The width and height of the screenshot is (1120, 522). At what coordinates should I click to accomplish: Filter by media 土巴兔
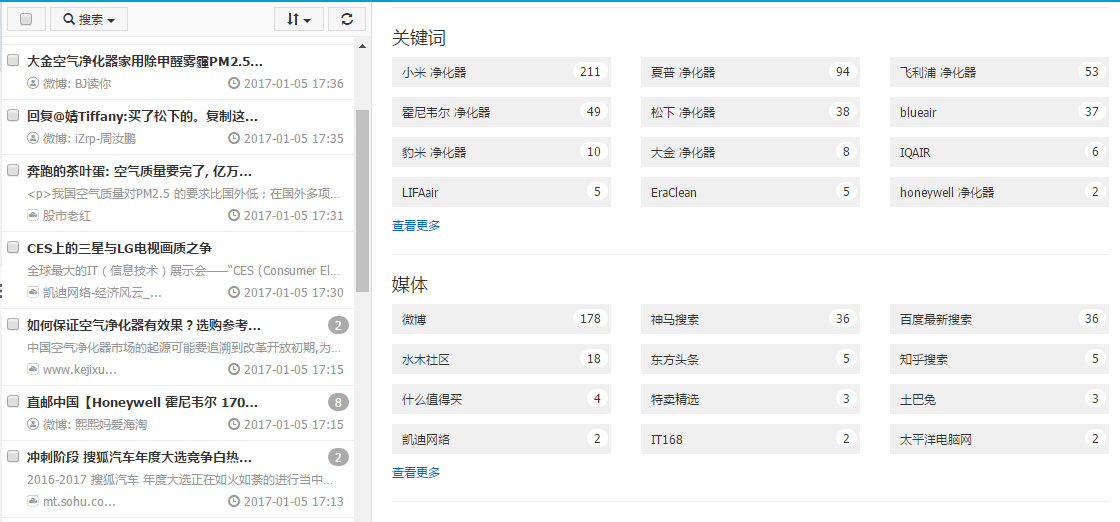999,399
